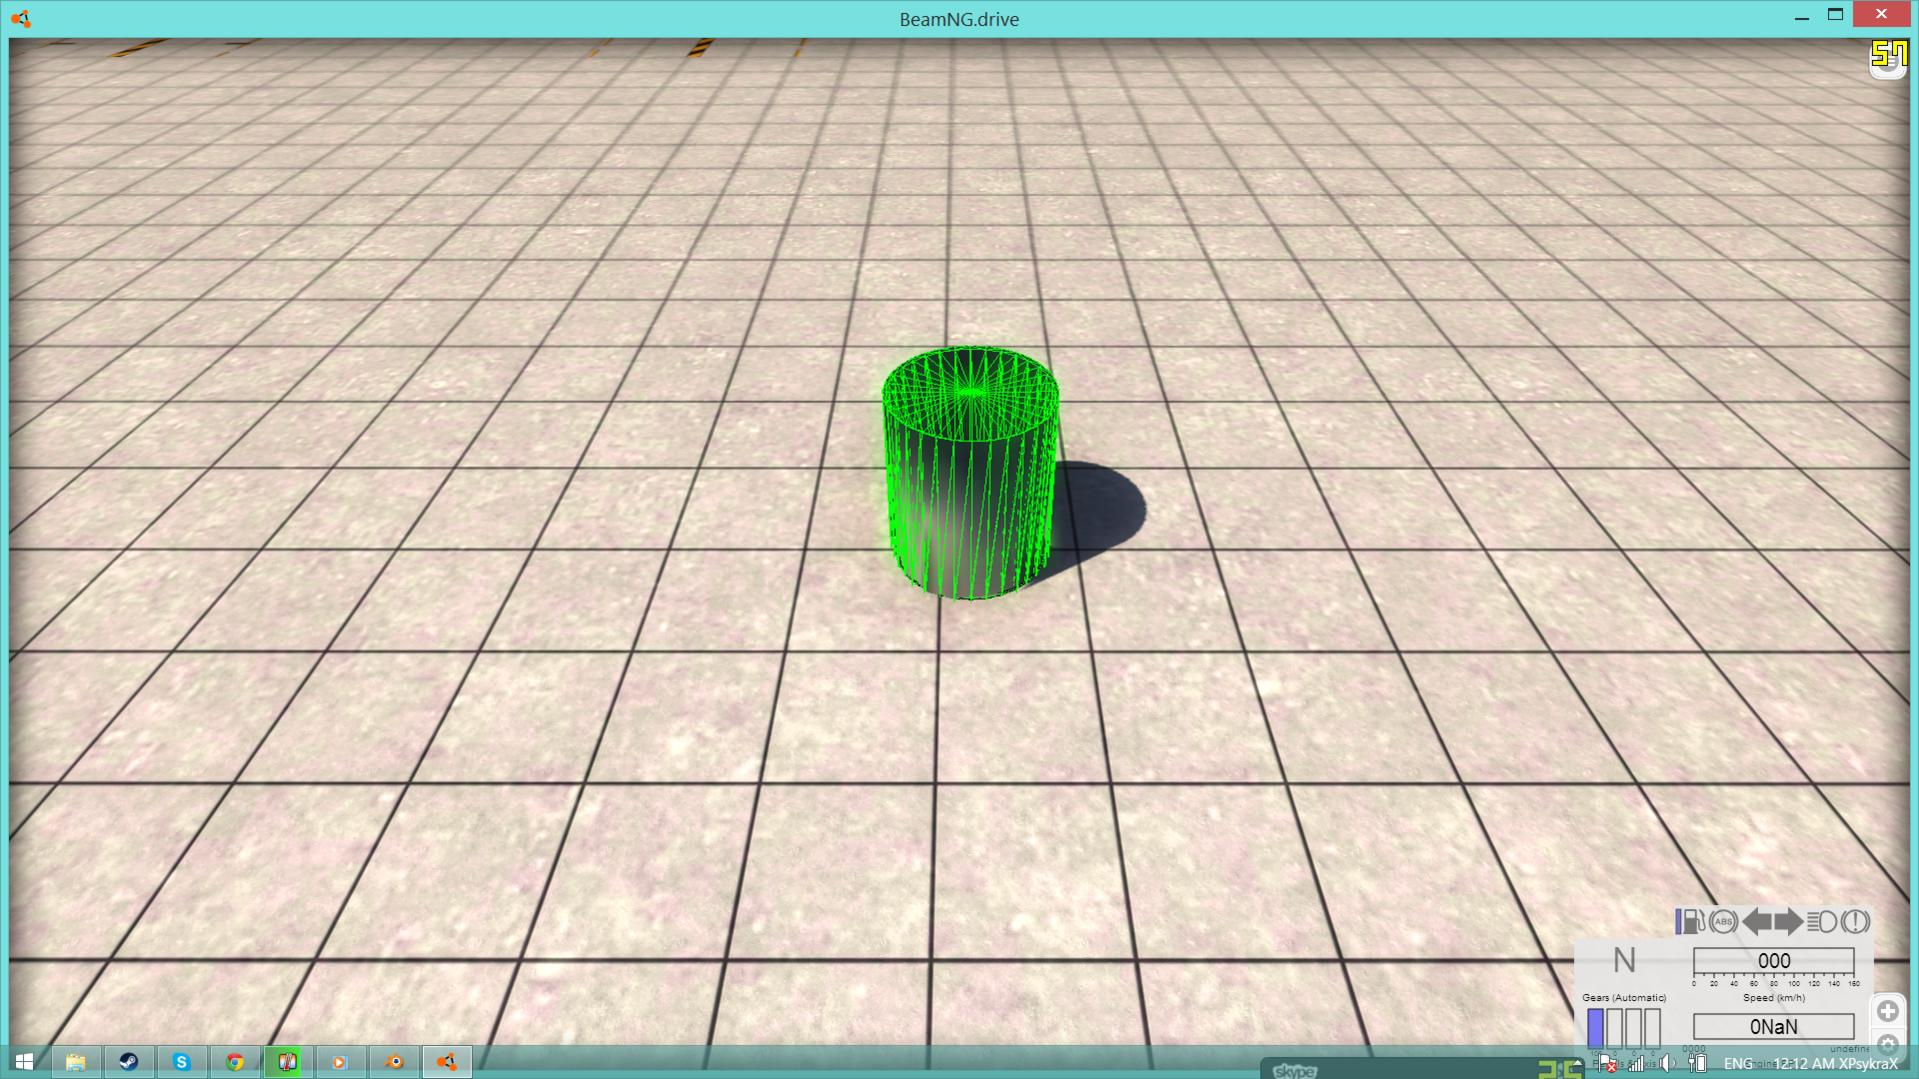Open File Explorer from taskbar

[x=76, y=1062]
